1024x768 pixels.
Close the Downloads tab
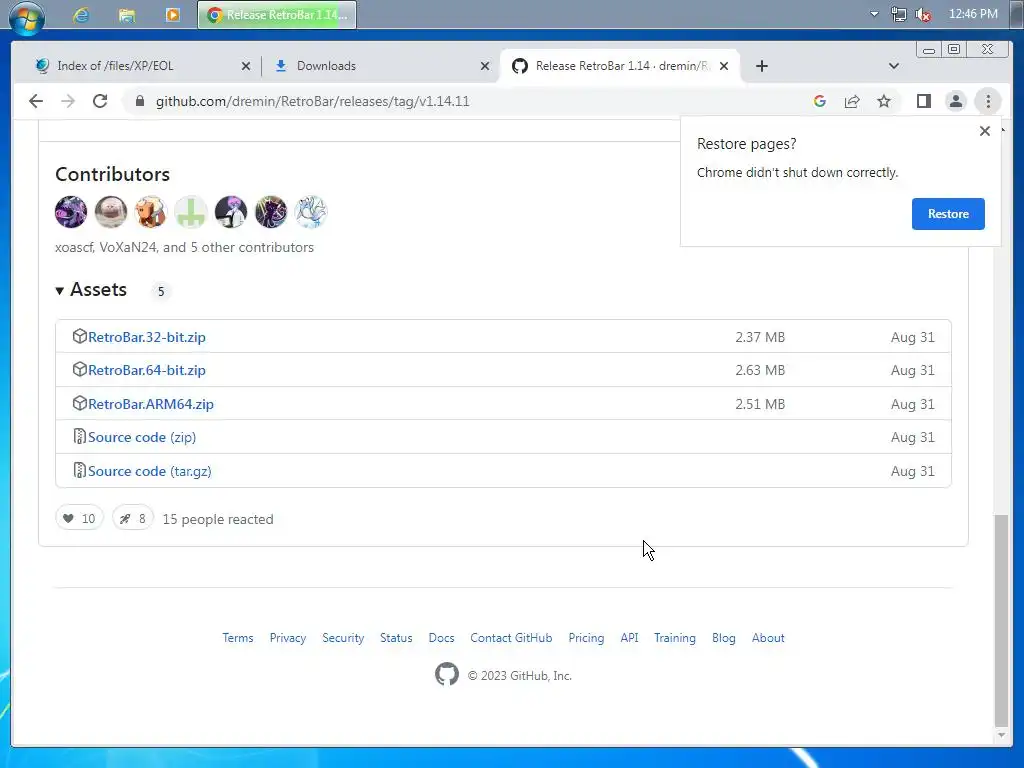pyautogui.click(x=485, y=66)
